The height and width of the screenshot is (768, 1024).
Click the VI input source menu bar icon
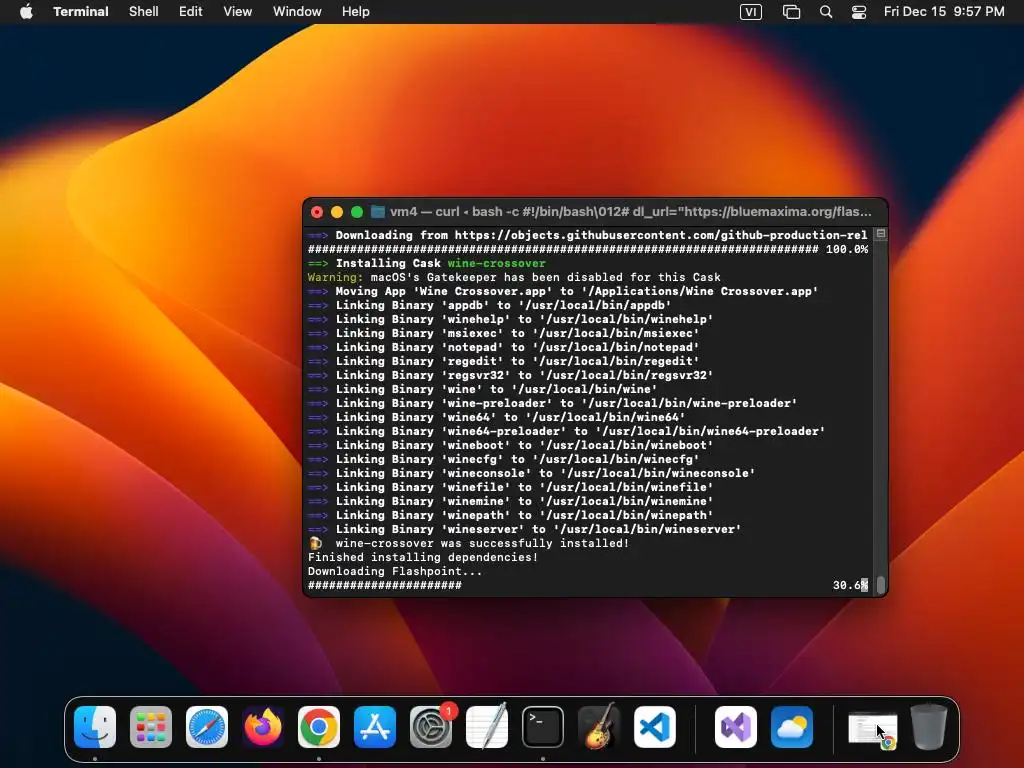(751, 12)
